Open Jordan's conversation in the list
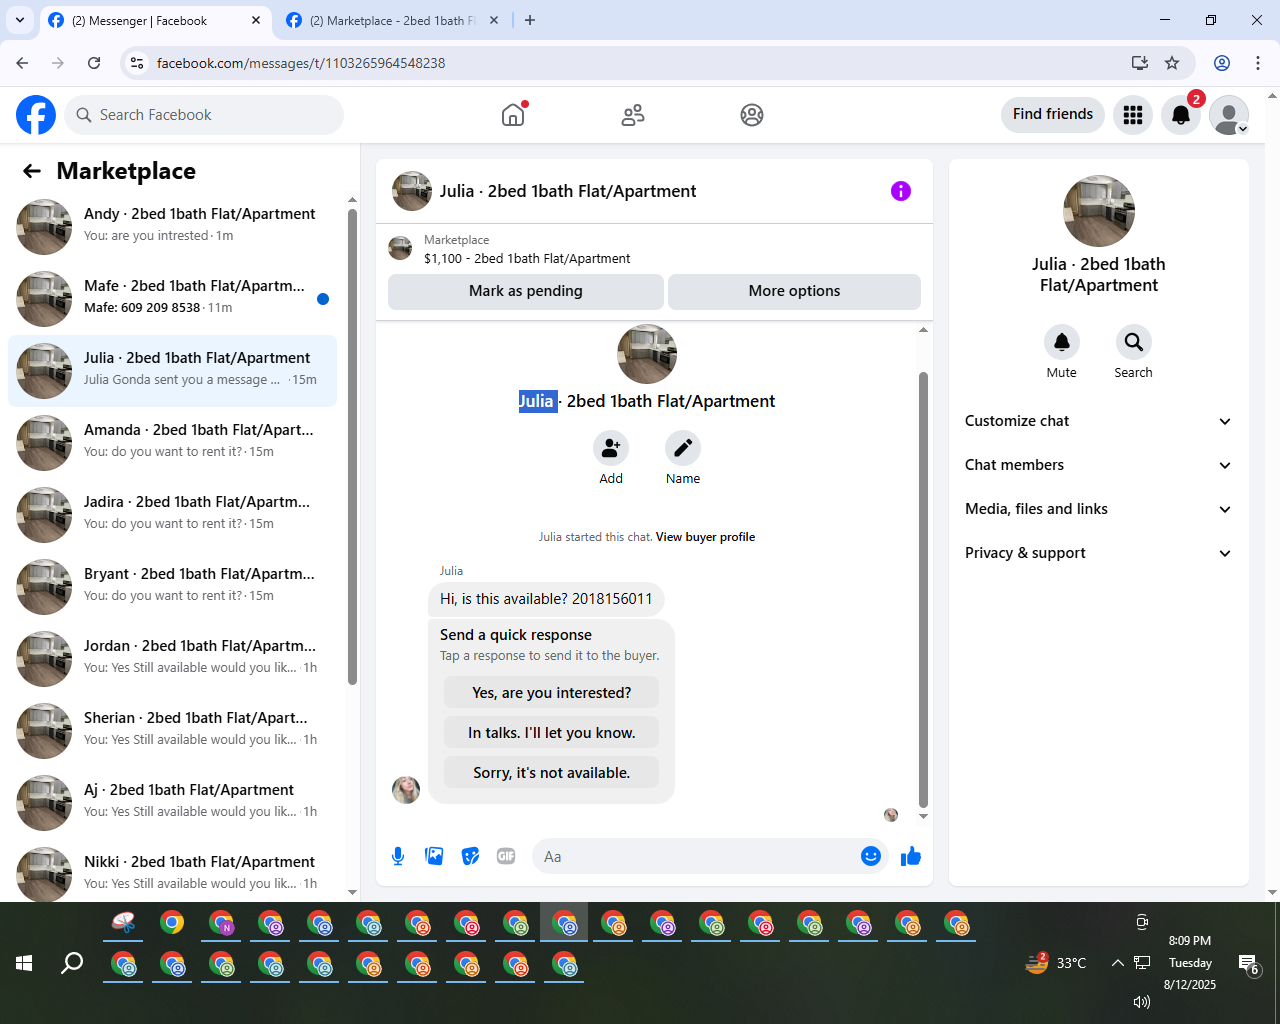Screen dimensions: 1280x1024 pyautogui.click(x=172, y=659)
